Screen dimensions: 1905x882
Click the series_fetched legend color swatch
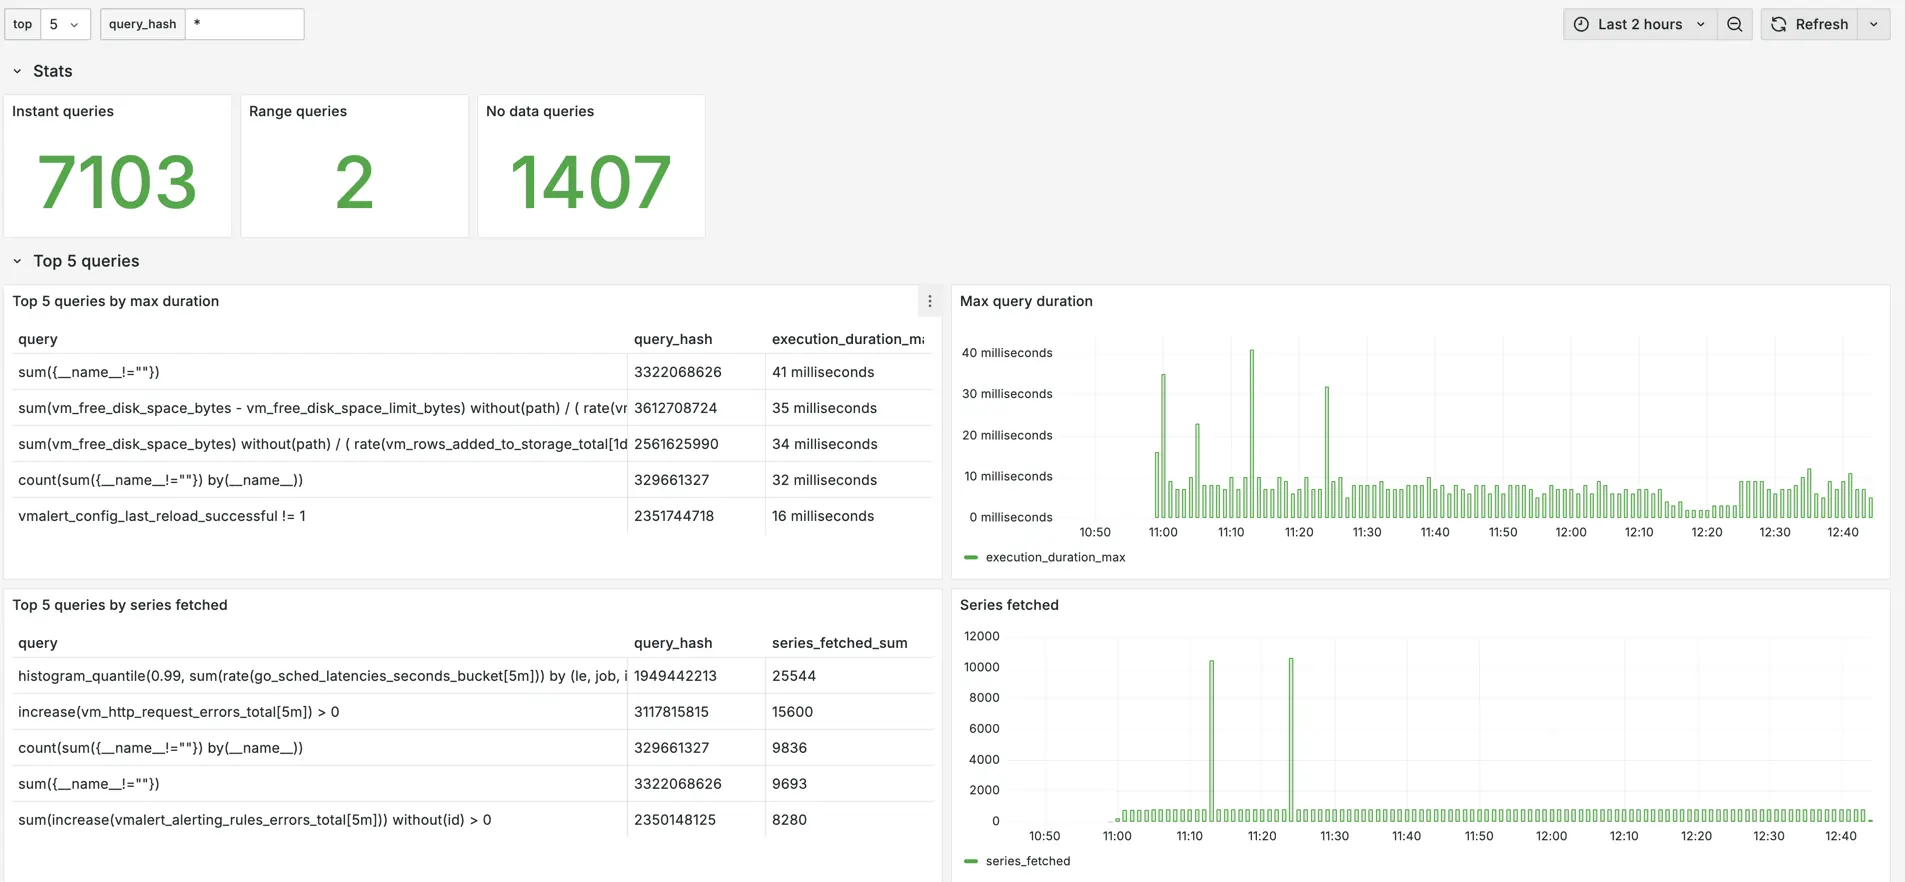[x=970, y=861]
